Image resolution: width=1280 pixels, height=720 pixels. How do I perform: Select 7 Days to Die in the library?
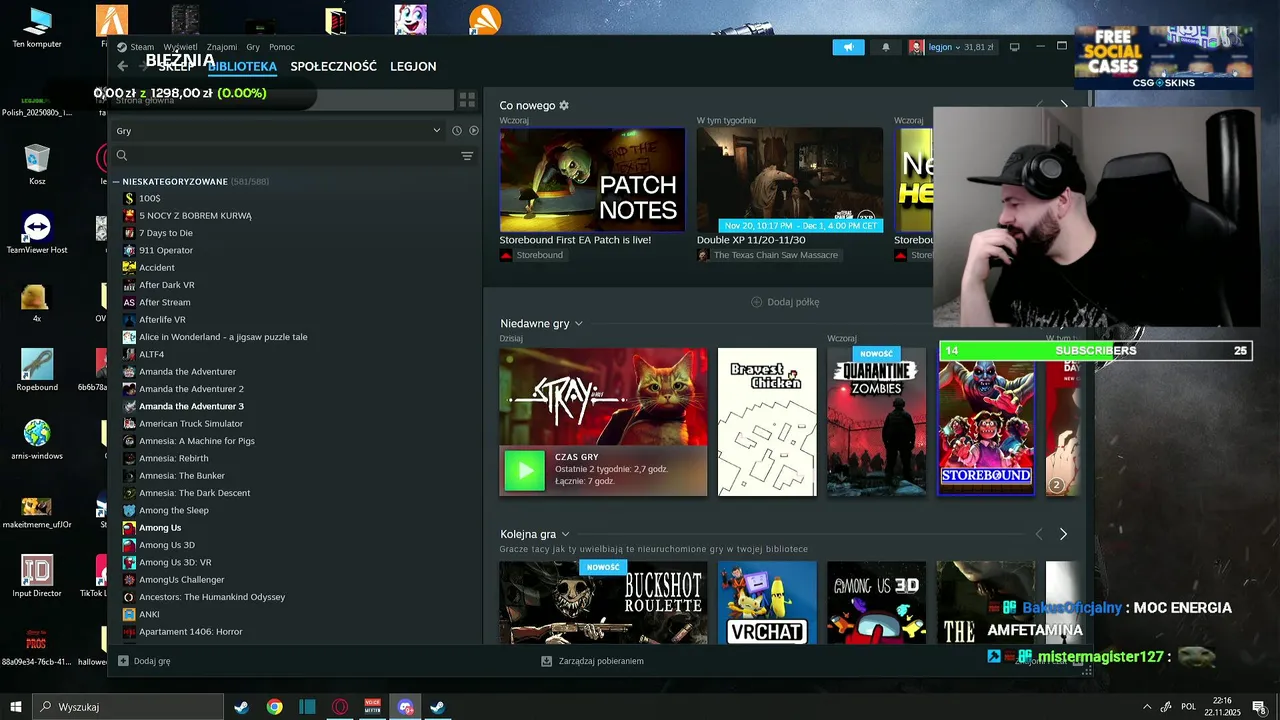[166, 233]
